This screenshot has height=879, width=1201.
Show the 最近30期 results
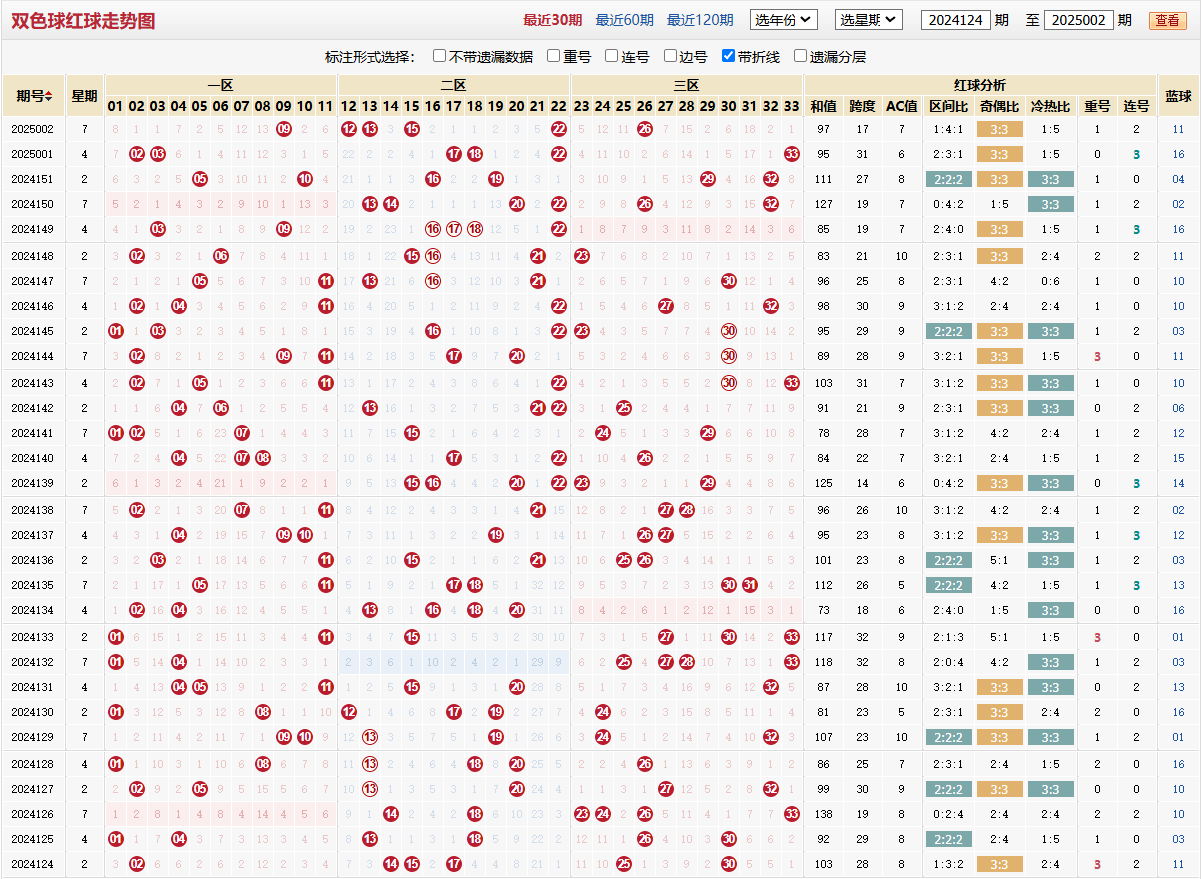(x=552, y=20)
